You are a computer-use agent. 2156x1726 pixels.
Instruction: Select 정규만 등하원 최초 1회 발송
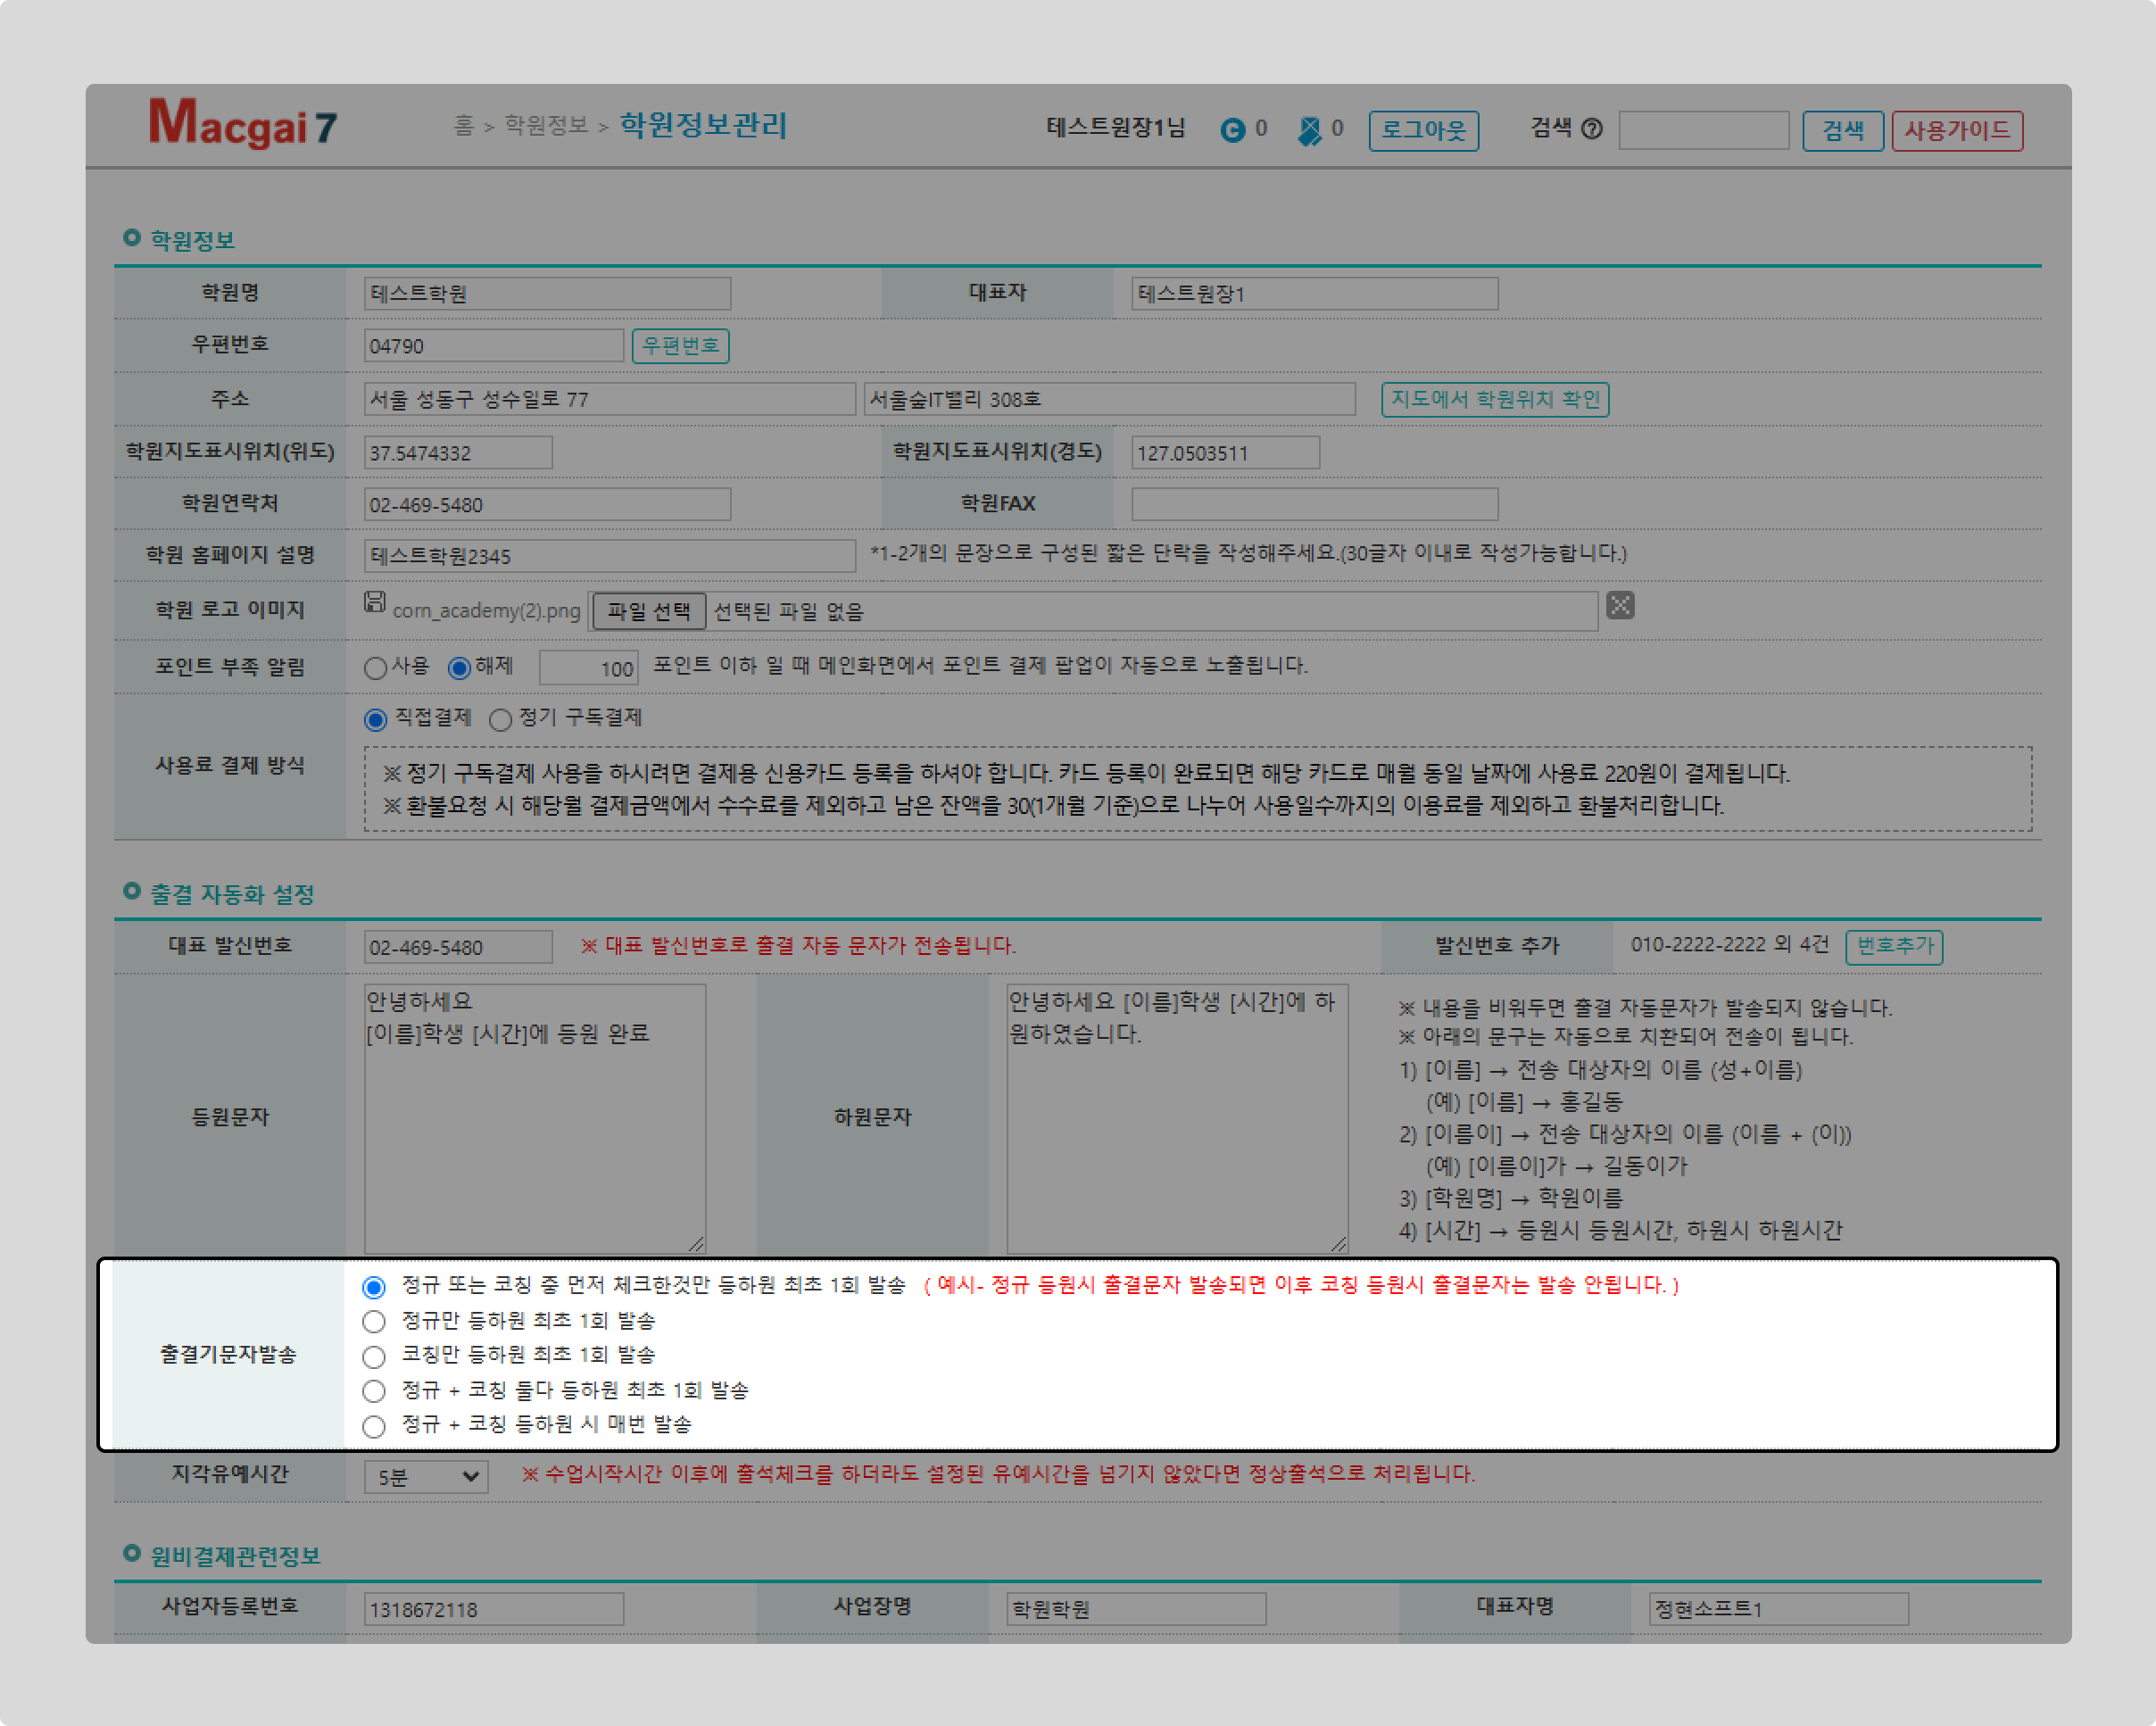coord(374,1322)
